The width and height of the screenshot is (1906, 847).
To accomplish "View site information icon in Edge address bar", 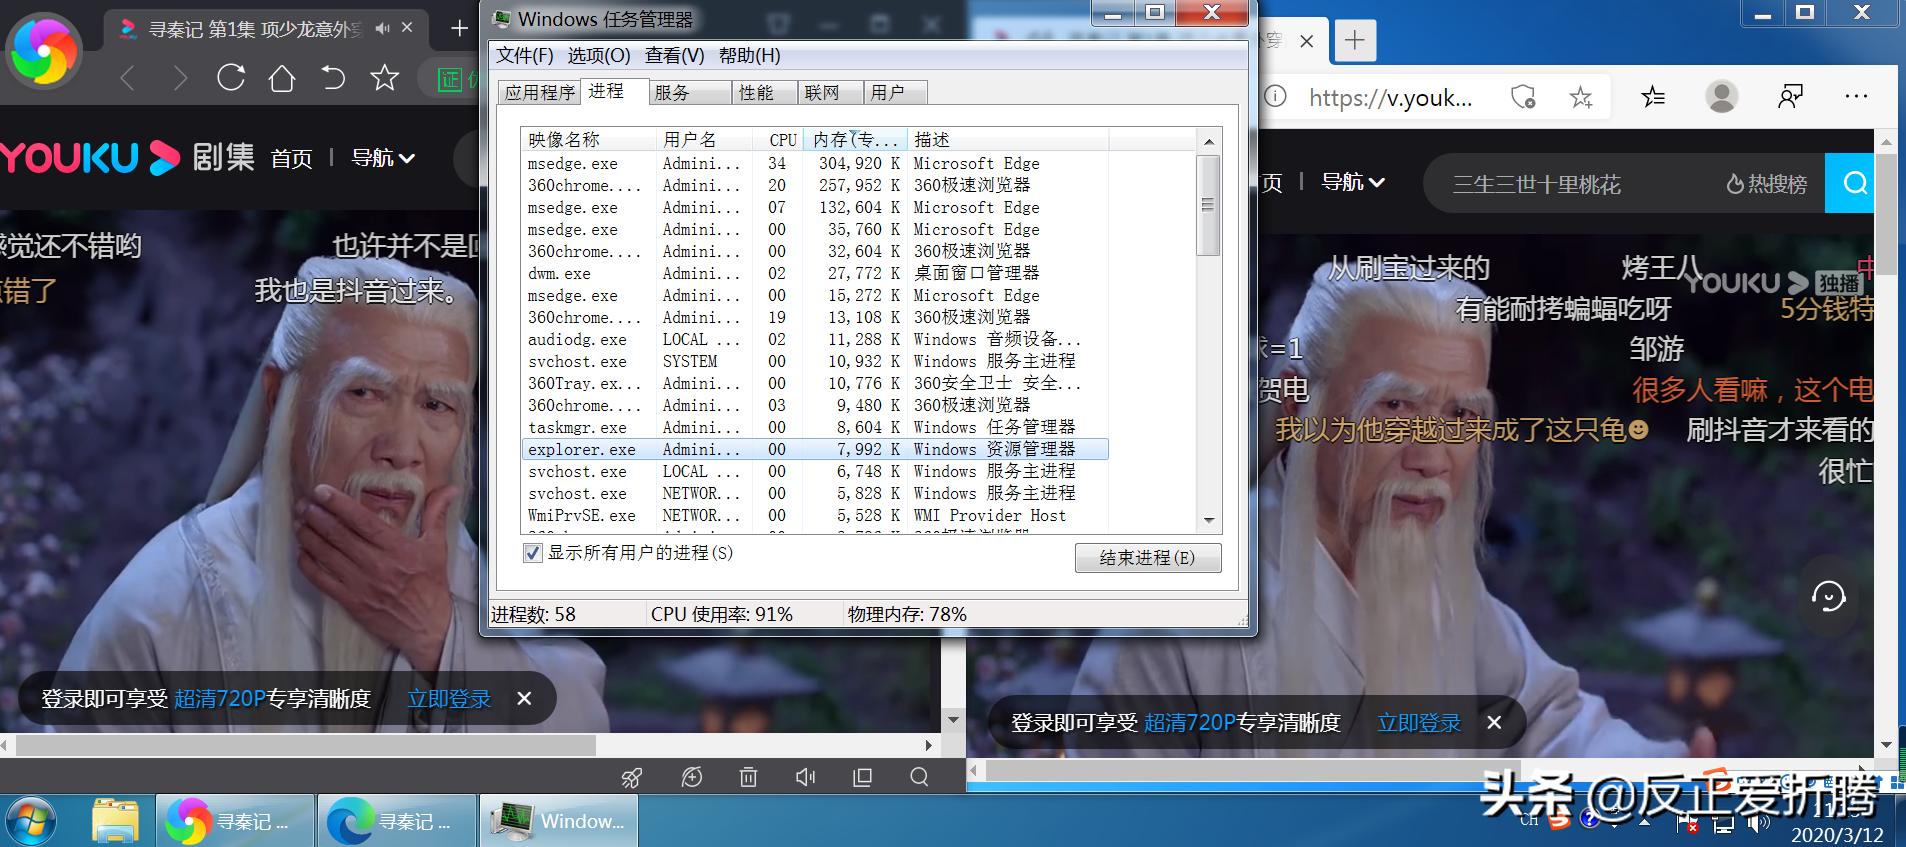I will tap(1276, 97).
